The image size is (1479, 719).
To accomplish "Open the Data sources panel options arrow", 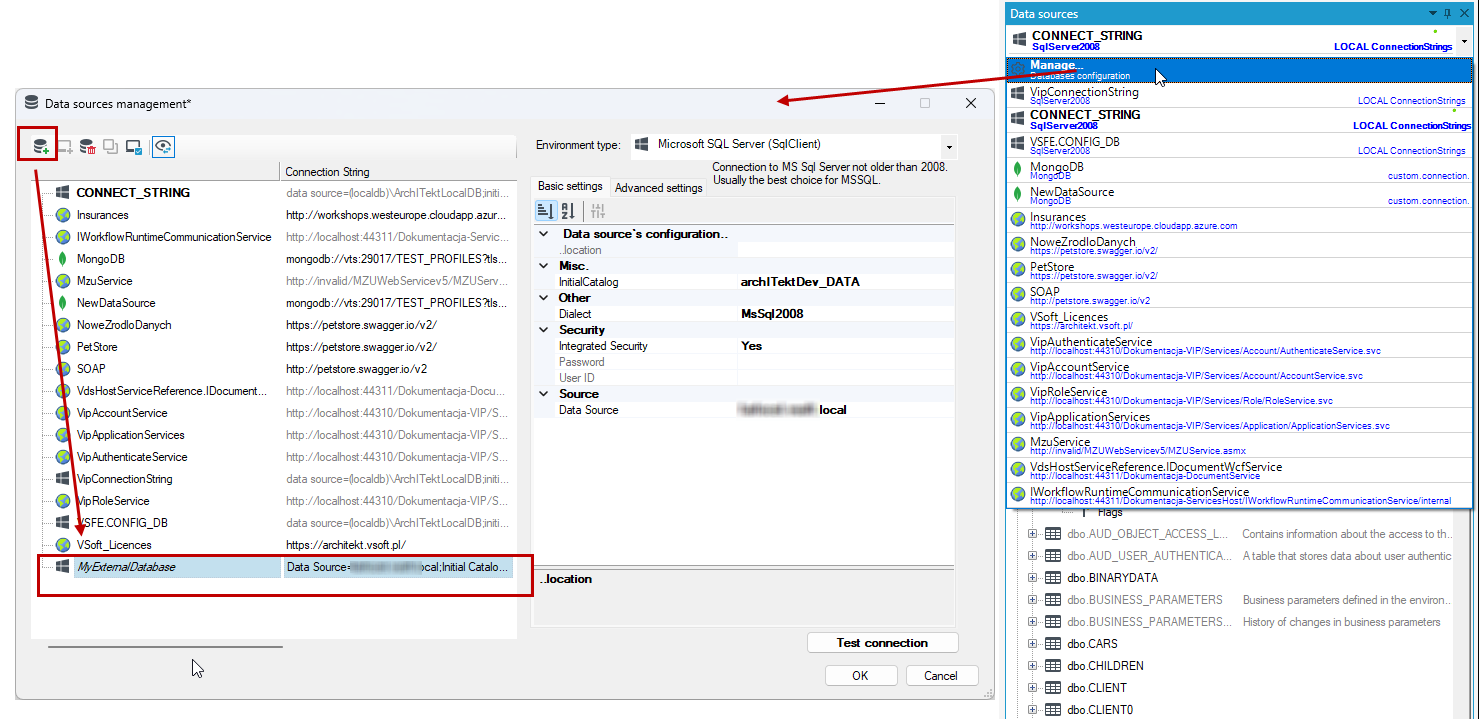I will click(1433, 13).
